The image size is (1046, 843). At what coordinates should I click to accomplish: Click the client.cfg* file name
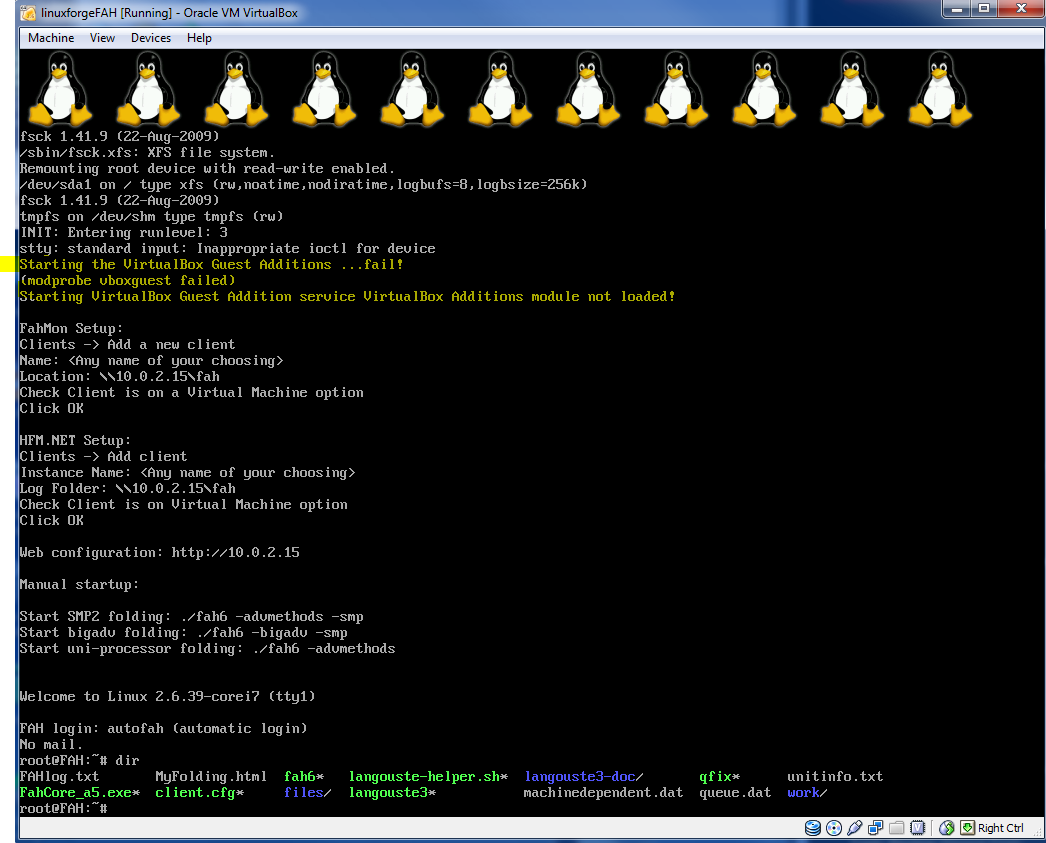tap(199, 792)
